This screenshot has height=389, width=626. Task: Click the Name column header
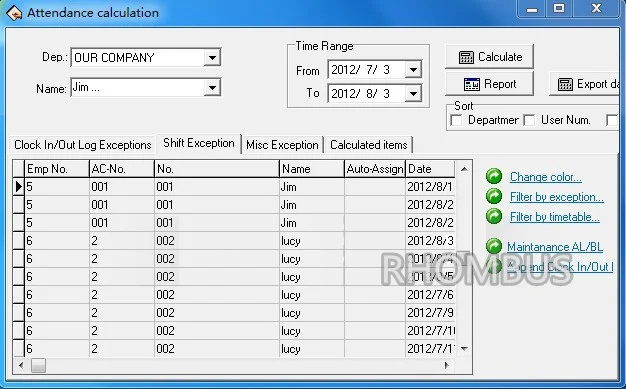[x=312, y=169]
